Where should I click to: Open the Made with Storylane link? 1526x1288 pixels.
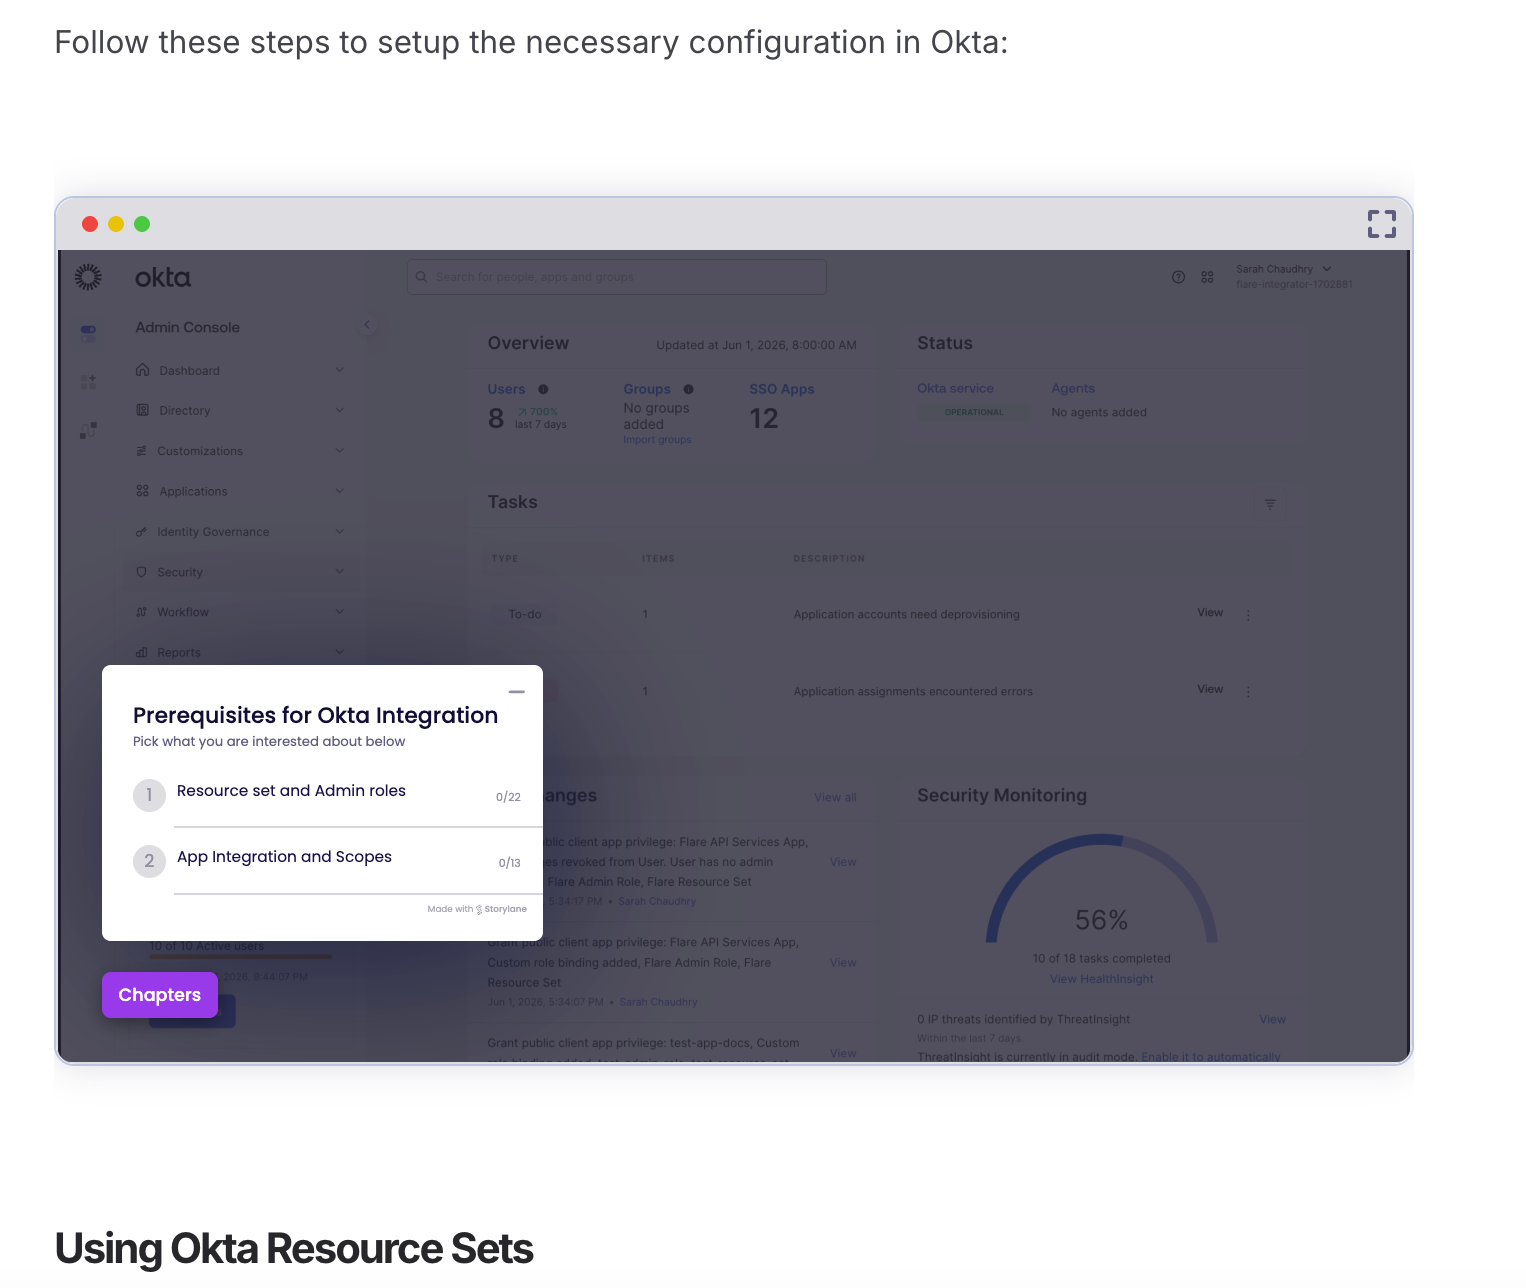[477, 909]
